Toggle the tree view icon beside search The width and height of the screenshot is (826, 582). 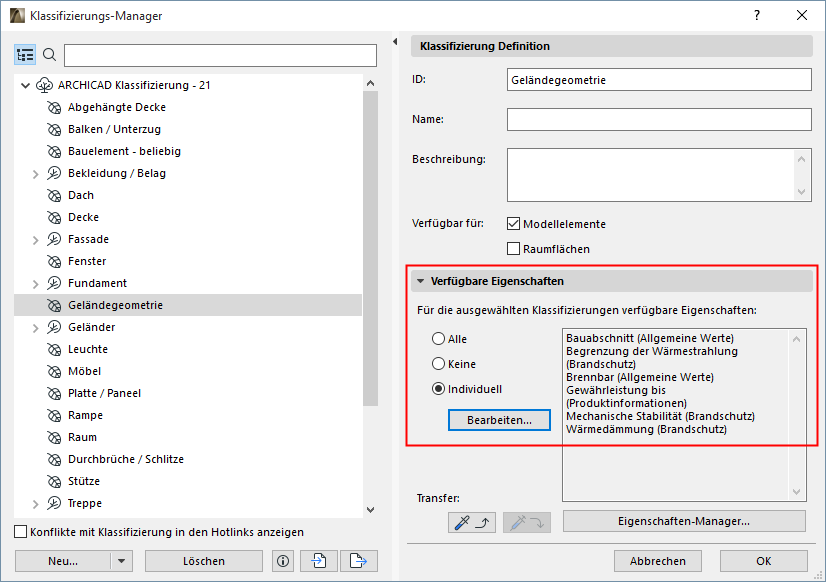[x=25, y=55]
